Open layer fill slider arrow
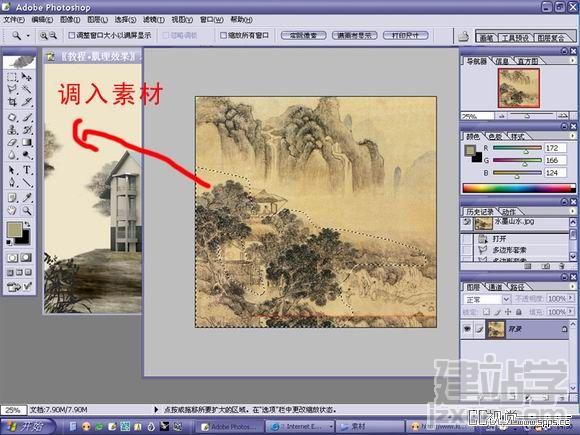 (x=571, y=312)
